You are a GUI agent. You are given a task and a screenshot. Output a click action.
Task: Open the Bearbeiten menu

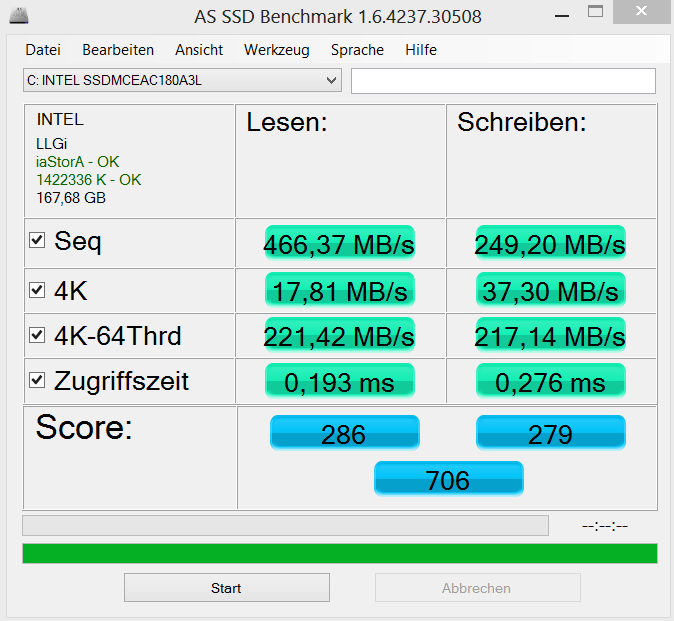pos(118,50)
